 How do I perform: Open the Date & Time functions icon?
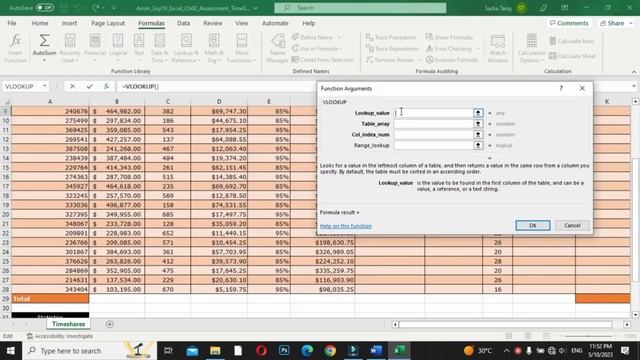(x=160, y=41)
